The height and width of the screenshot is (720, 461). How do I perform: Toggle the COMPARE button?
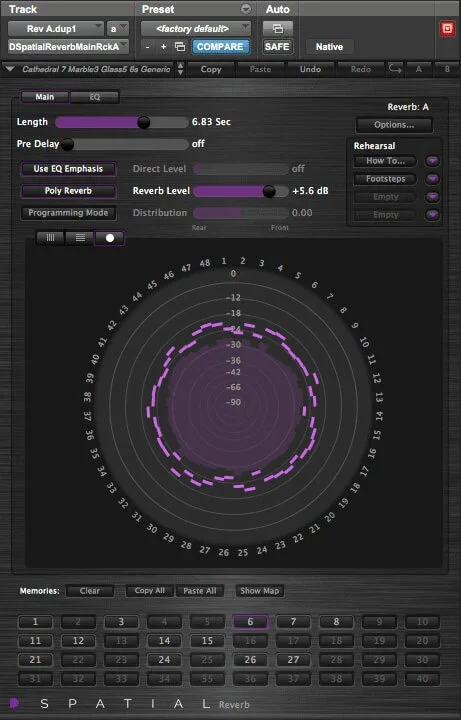coord(220,47)
